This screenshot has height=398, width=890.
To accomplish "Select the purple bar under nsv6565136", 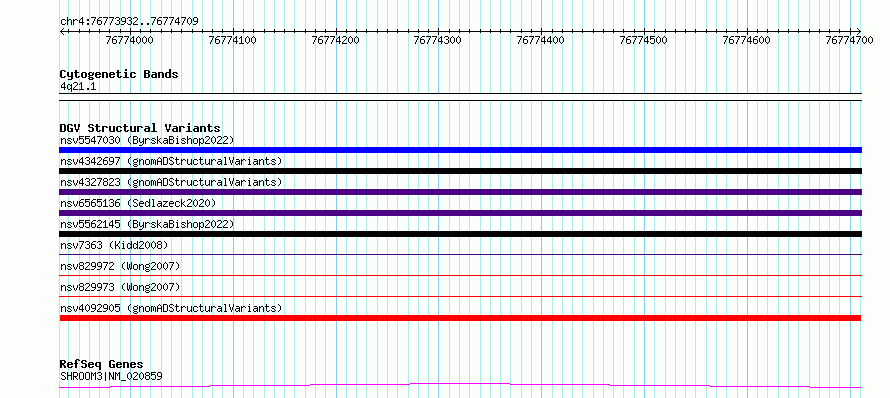I will click(x=460, y=213).
